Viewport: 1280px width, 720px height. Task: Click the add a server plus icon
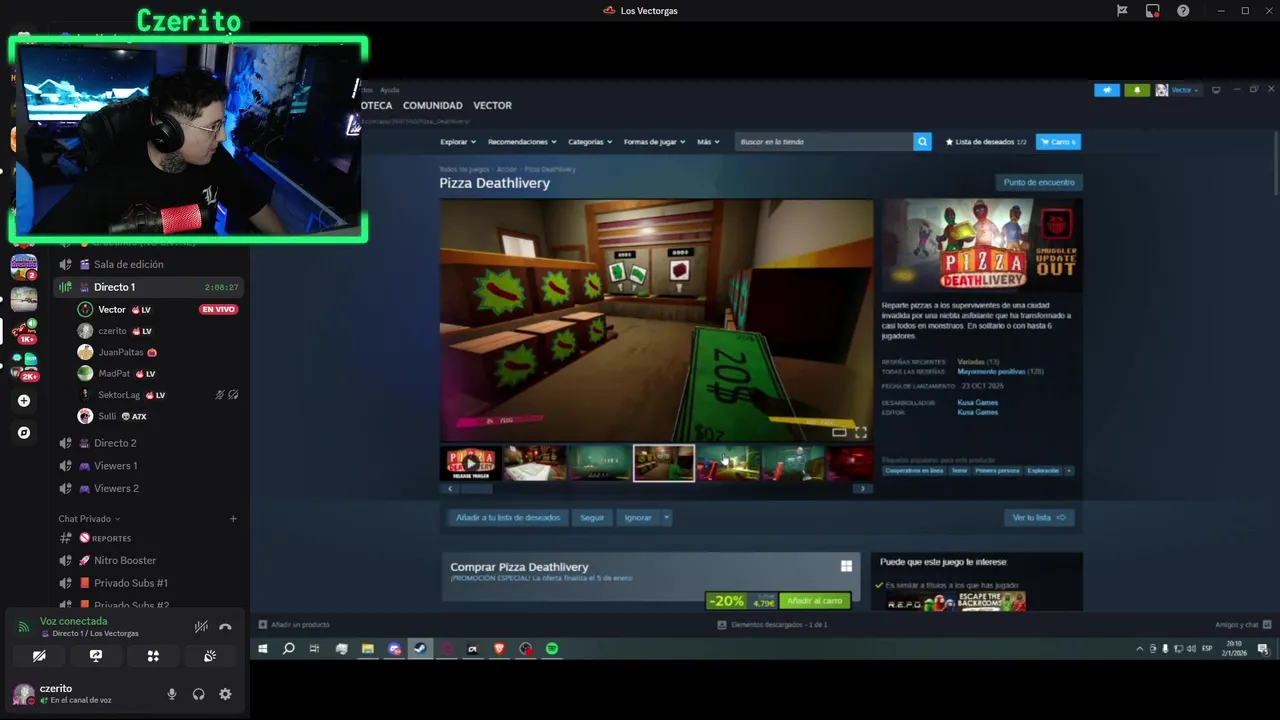24,401
